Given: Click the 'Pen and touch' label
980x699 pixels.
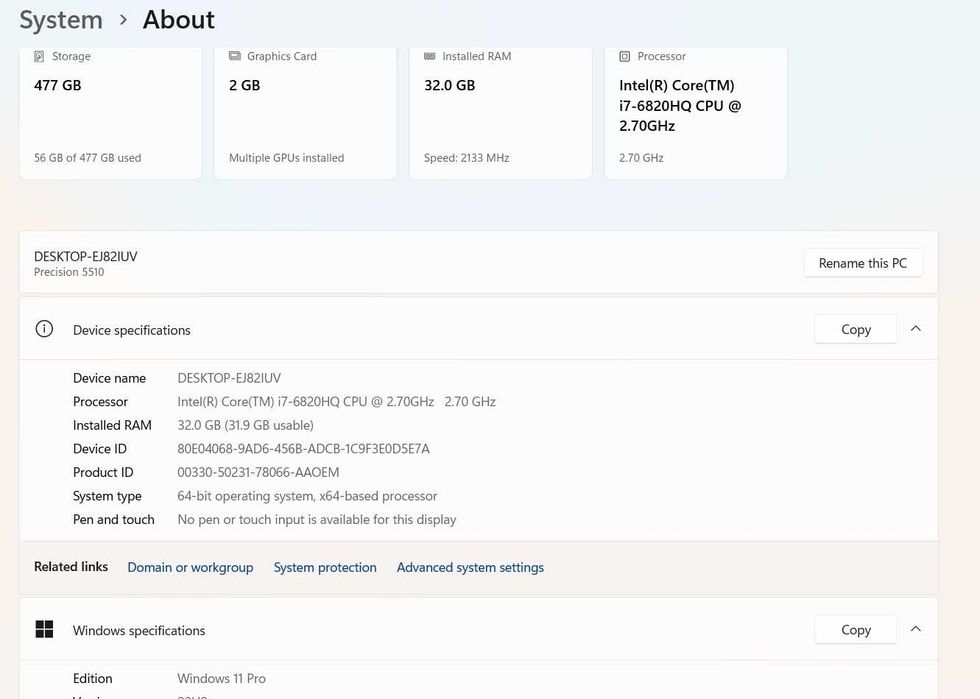Looking at the screenshot, I should [x=113, y=520].
